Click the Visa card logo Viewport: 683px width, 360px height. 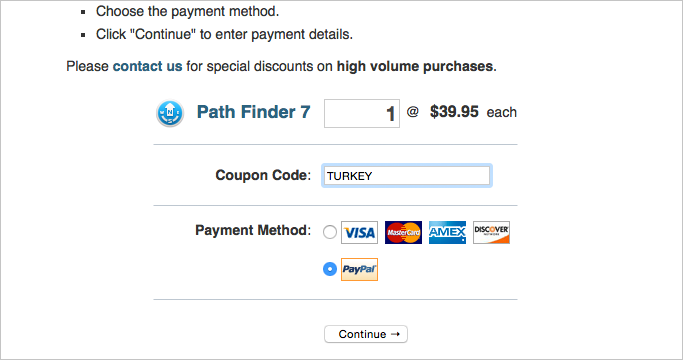coord(359,232)
